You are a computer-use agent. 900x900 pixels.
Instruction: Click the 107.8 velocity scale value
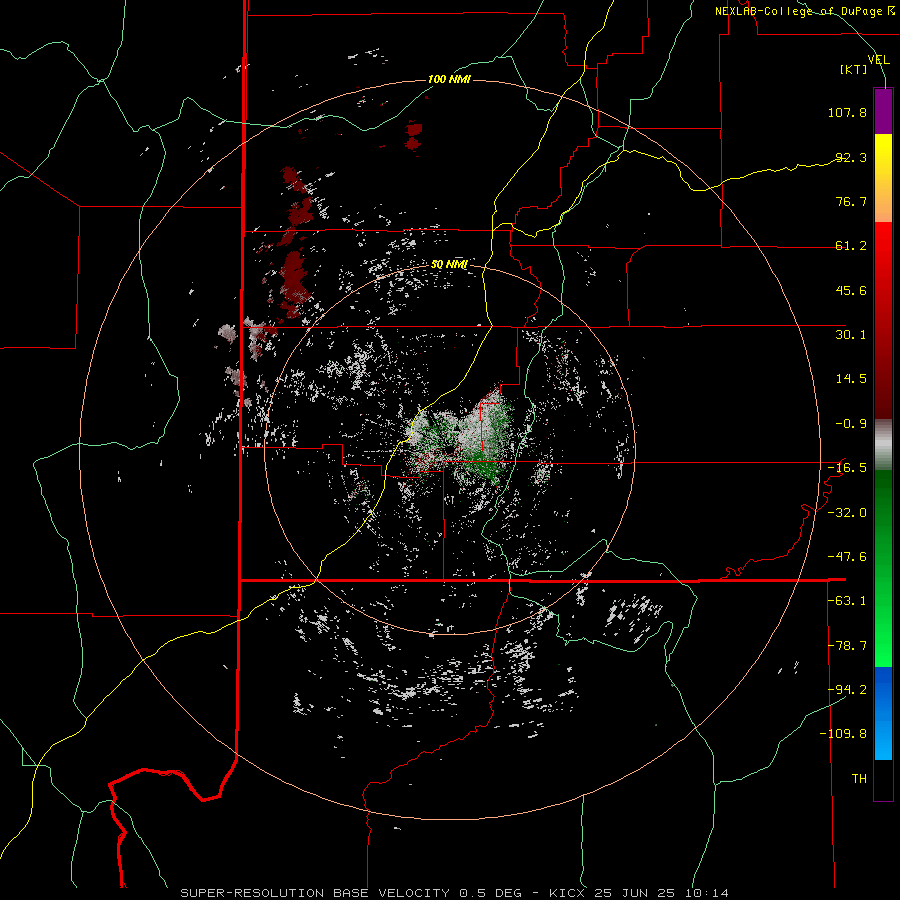847,112
